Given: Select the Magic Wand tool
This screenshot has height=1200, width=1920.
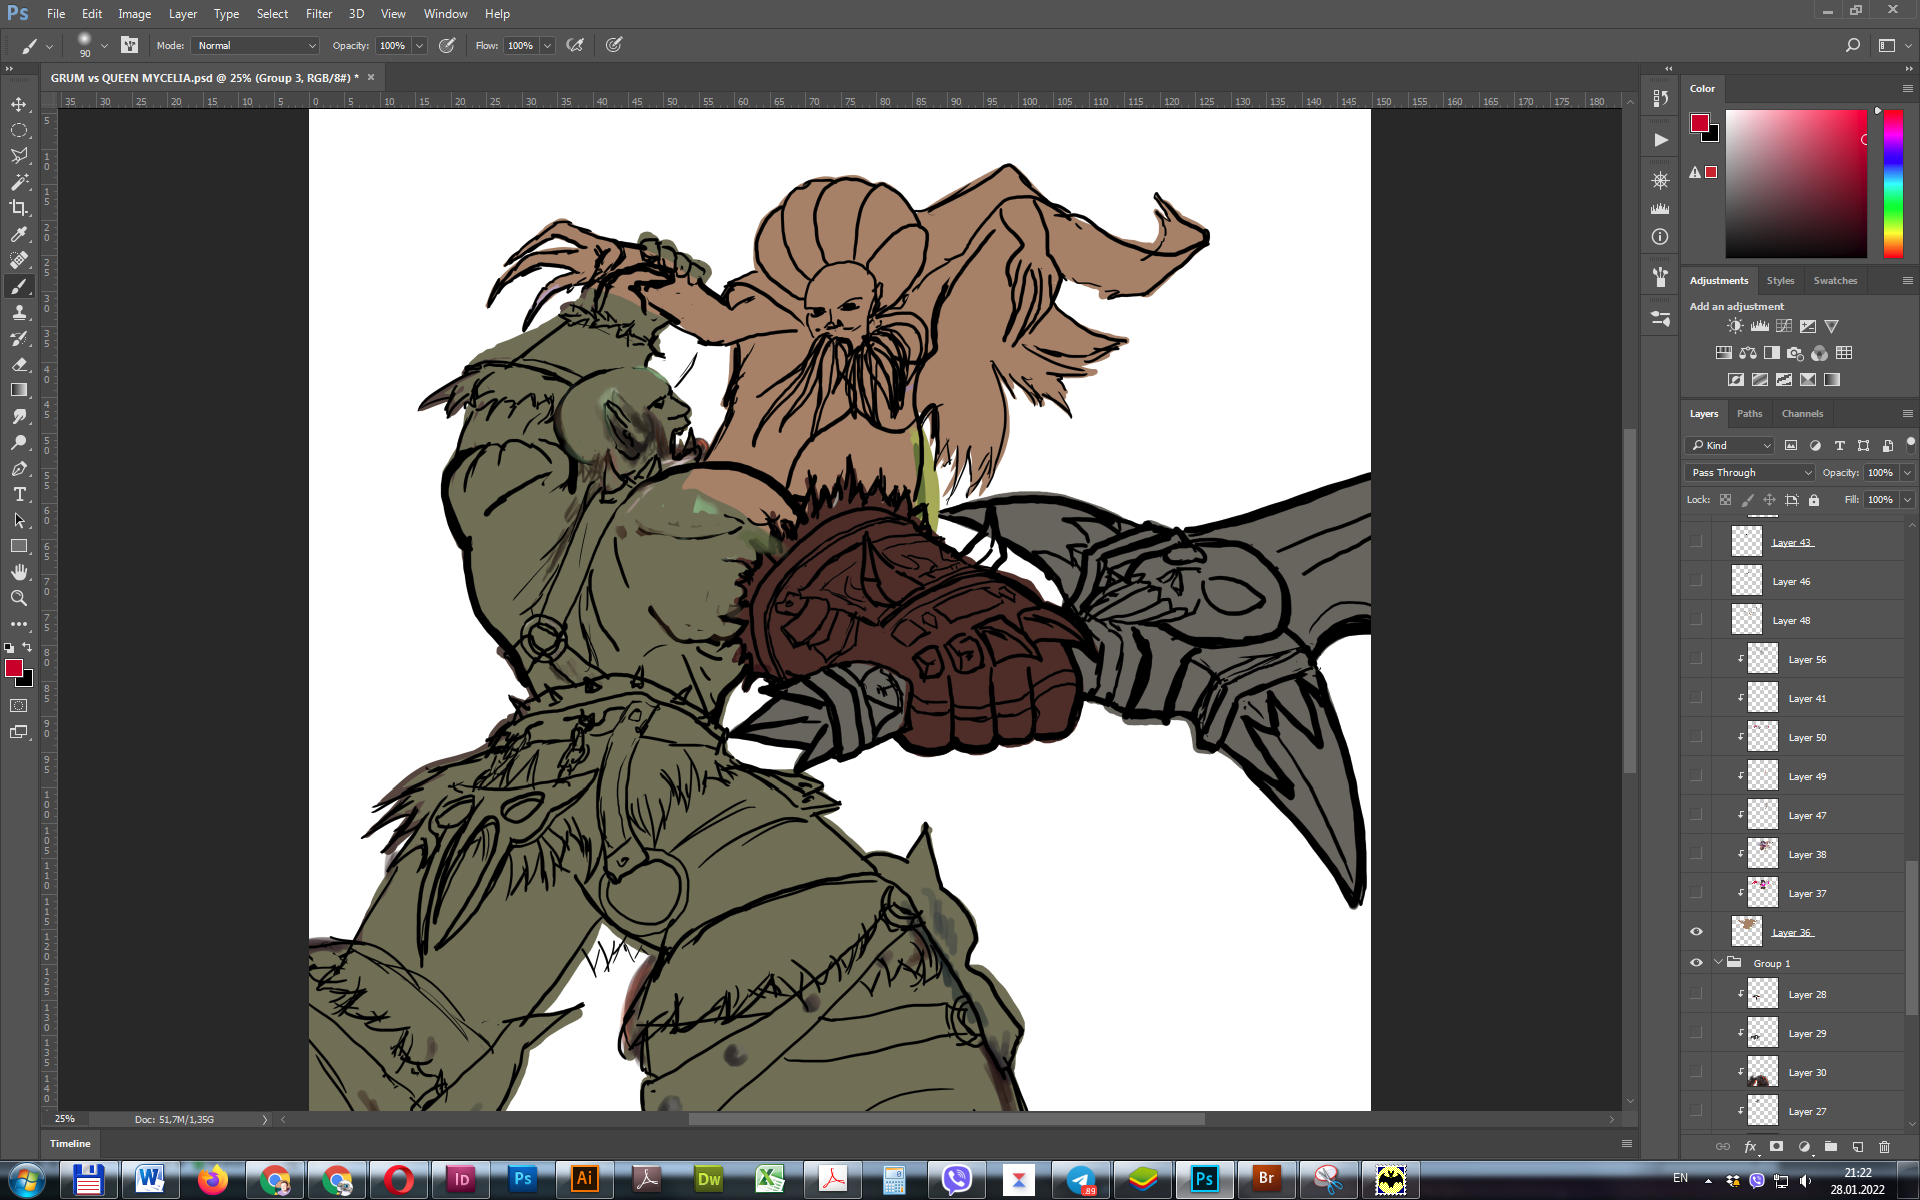Looking at the screenshot, I should coord(19,182).
